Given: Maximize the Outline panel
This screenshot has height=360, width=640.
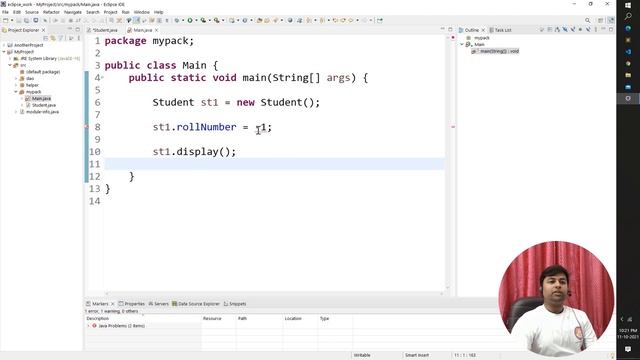Looking at the screenshot, I should point(611,29).
